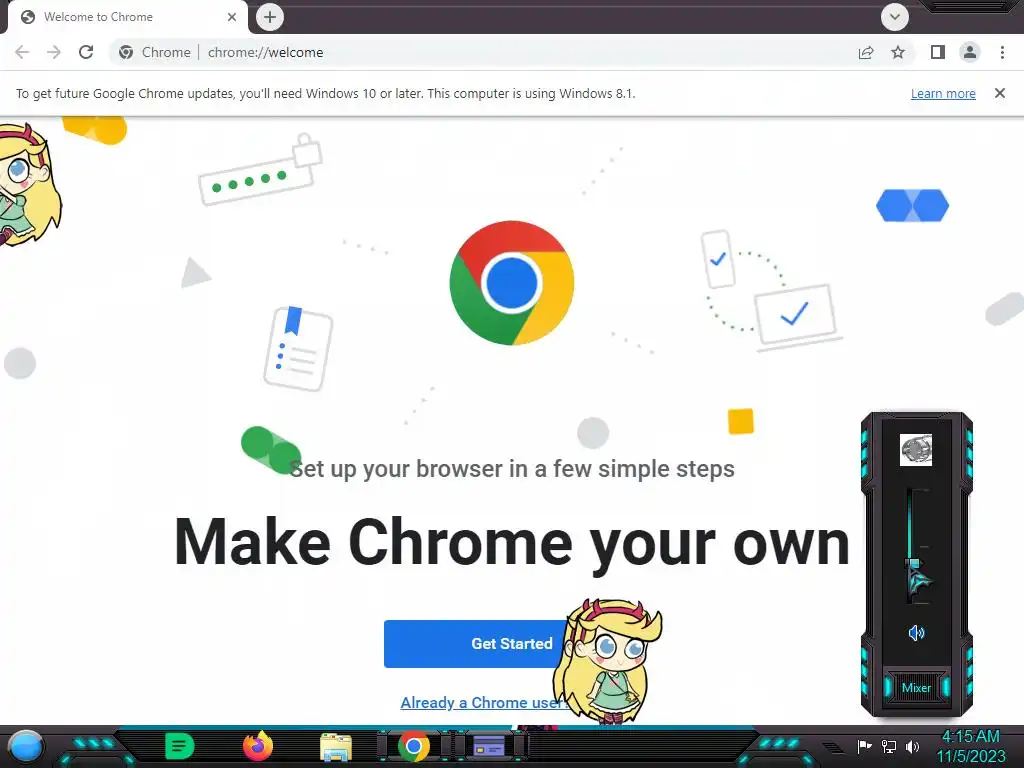Image resolution: width=1024 pixels, height=768 pixels.
Task: Open network tray icon
Action: 889,746
